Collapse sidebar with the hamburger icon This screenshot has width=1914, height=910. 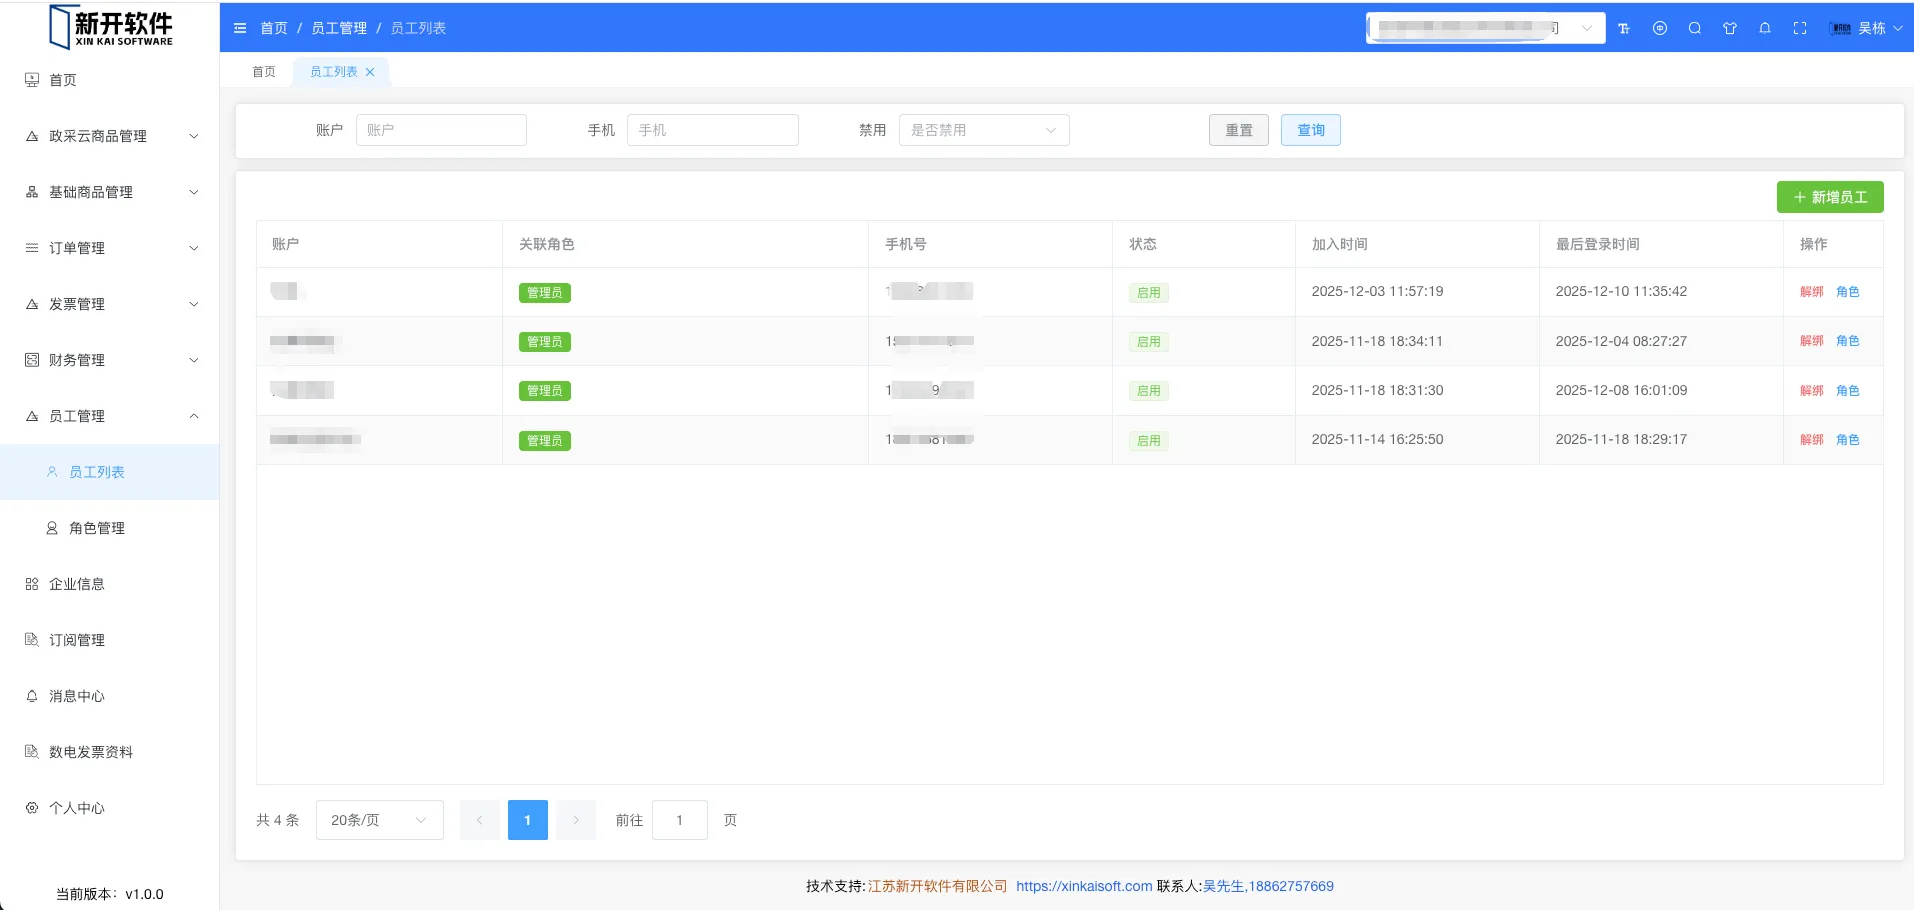[240, 28]
